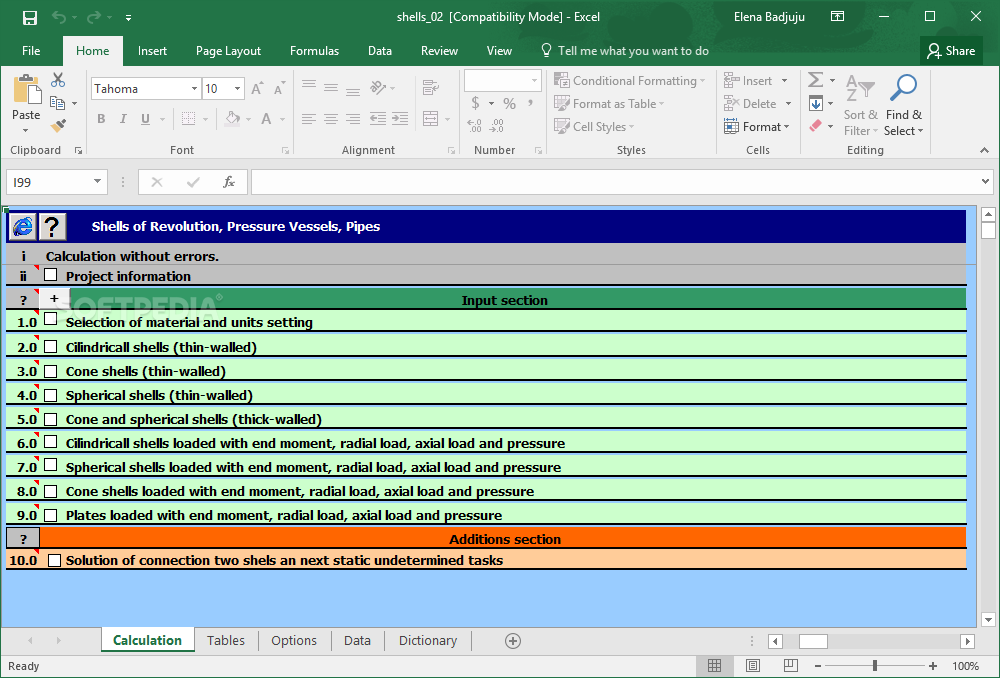Check Cone and spherical shells (thick-walled)
Image resolution: width=1000 pixels, height=678 pixels.
(x=50, y=419)
